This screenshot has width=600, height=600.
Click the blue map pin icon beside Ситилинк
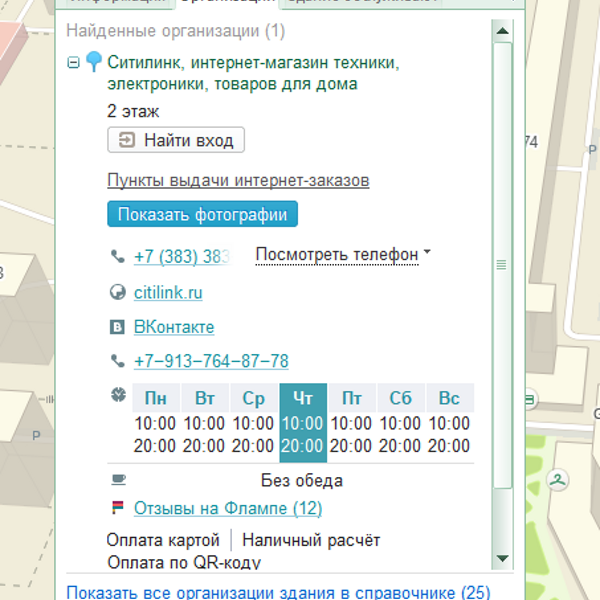[94, 61]
